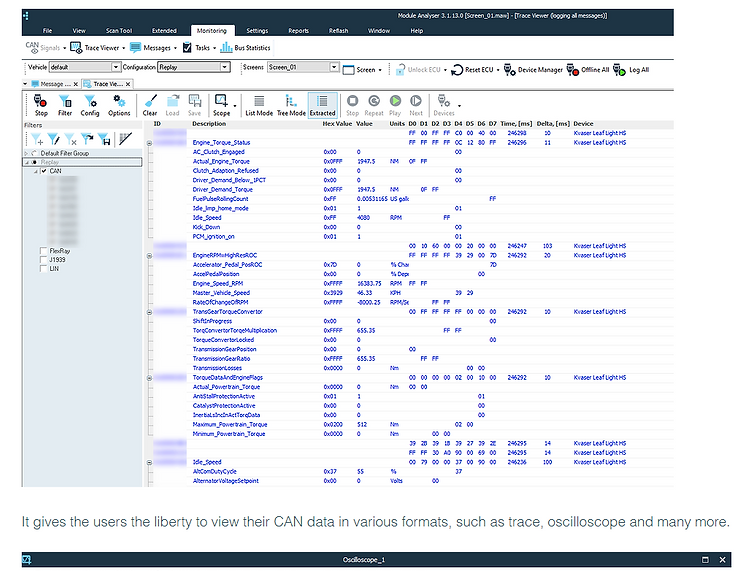Click the Next playback button
Screen dimensions: 740x571
coord(416,105)
